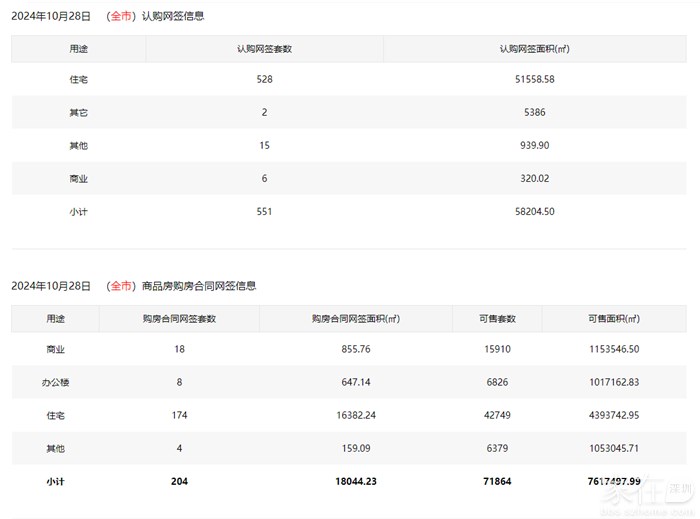Click the 16382.24 residential contract area cell

coord(355,416)
